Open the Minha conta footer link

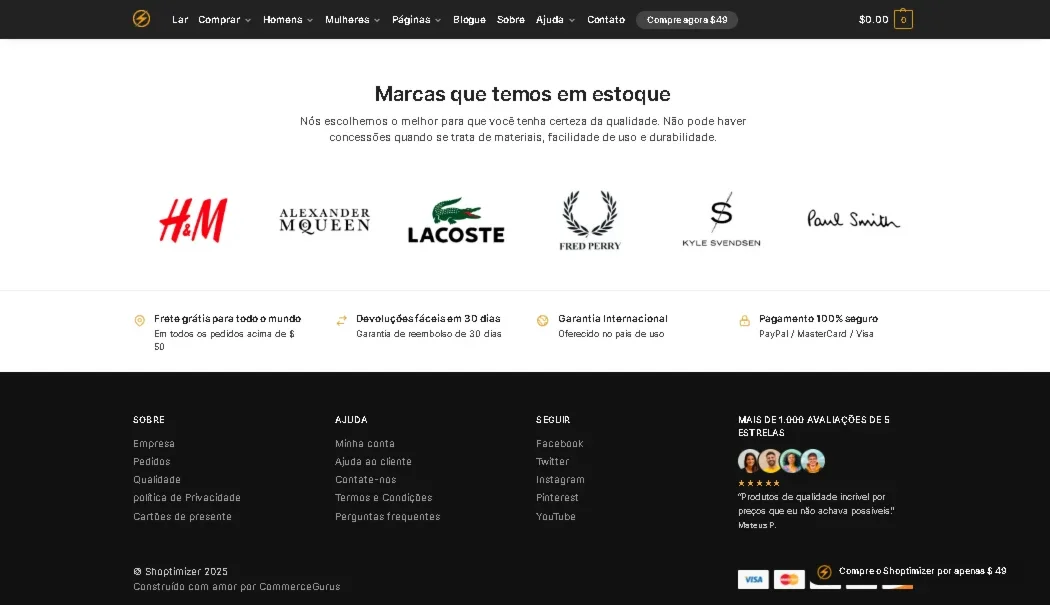365,444
